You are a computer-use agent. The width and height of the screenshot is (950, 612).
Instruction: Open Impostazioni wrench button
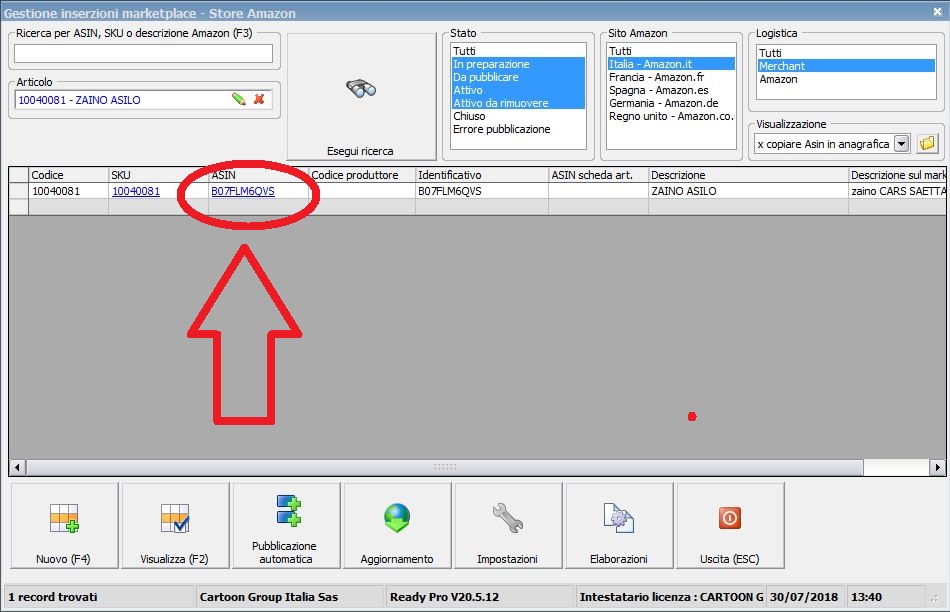pos(508,525)
